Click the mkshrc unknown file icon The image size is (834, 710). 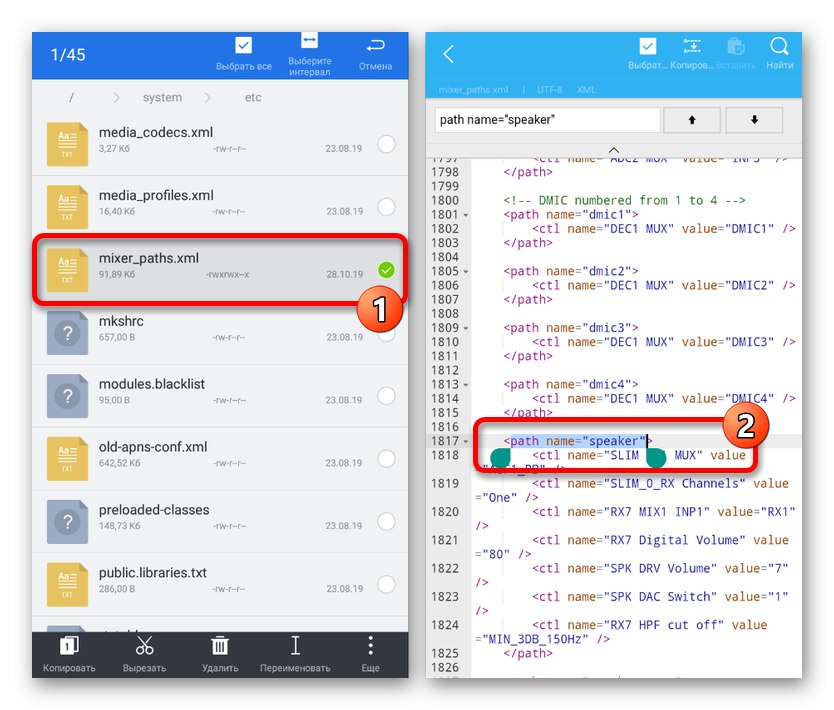point(67,333)
